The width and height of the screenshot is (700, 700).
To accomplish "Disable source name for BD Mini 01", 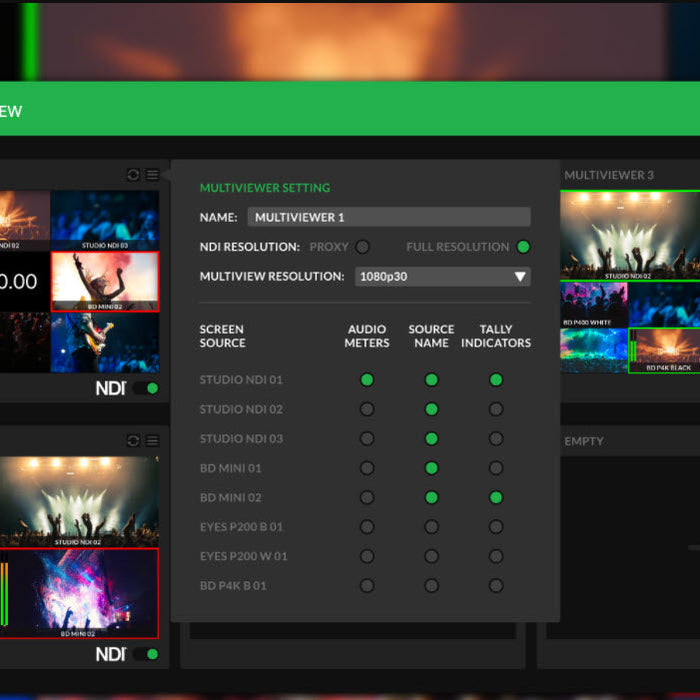I will (x=431, y=468).
